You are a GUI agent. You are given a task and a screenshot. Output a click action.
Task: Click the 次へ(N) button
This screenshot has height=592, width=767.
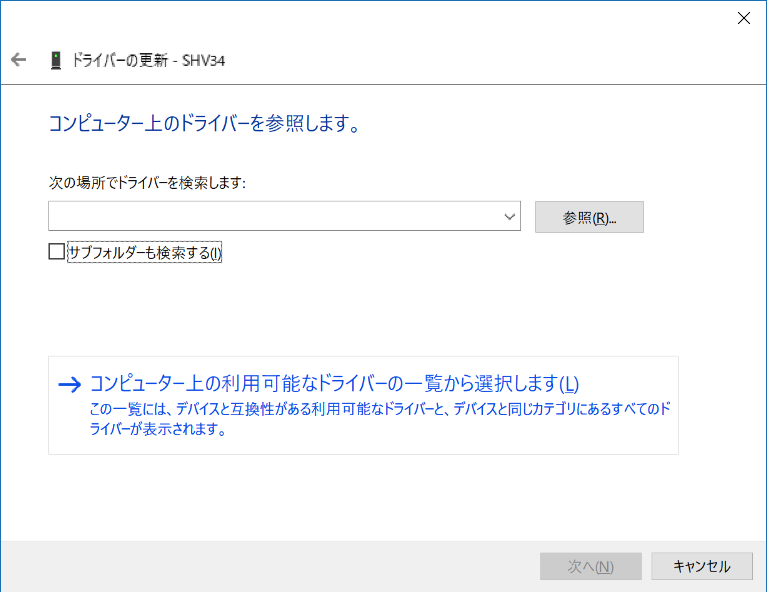(x=590, y=566)
